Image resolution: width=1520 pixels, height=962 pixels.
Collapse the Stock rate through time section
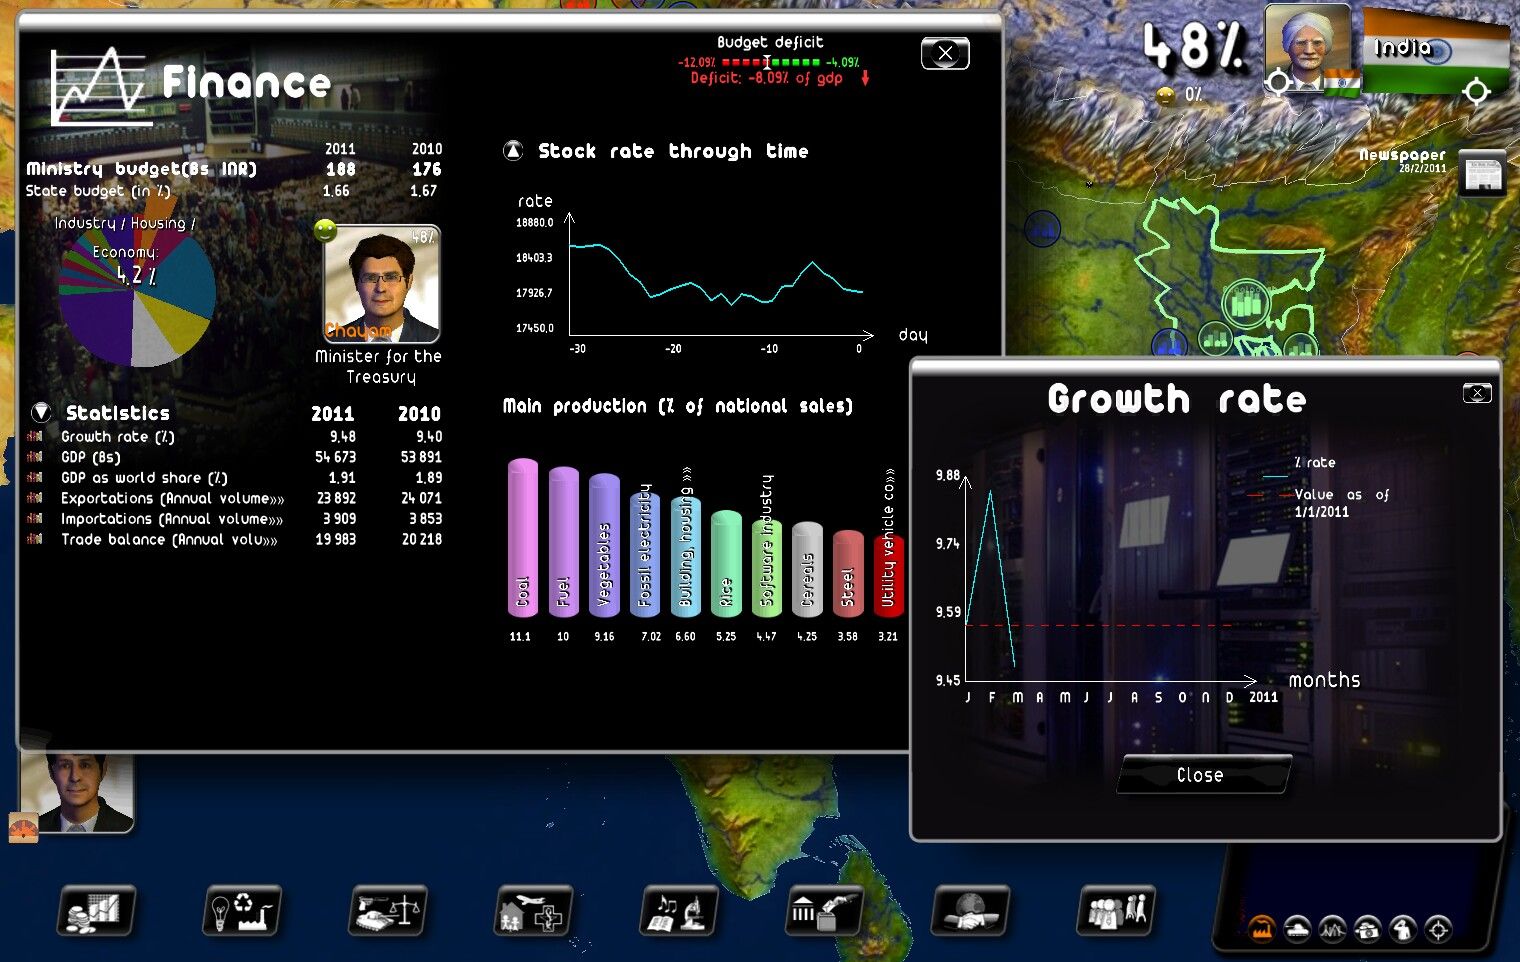click(513, 151)
